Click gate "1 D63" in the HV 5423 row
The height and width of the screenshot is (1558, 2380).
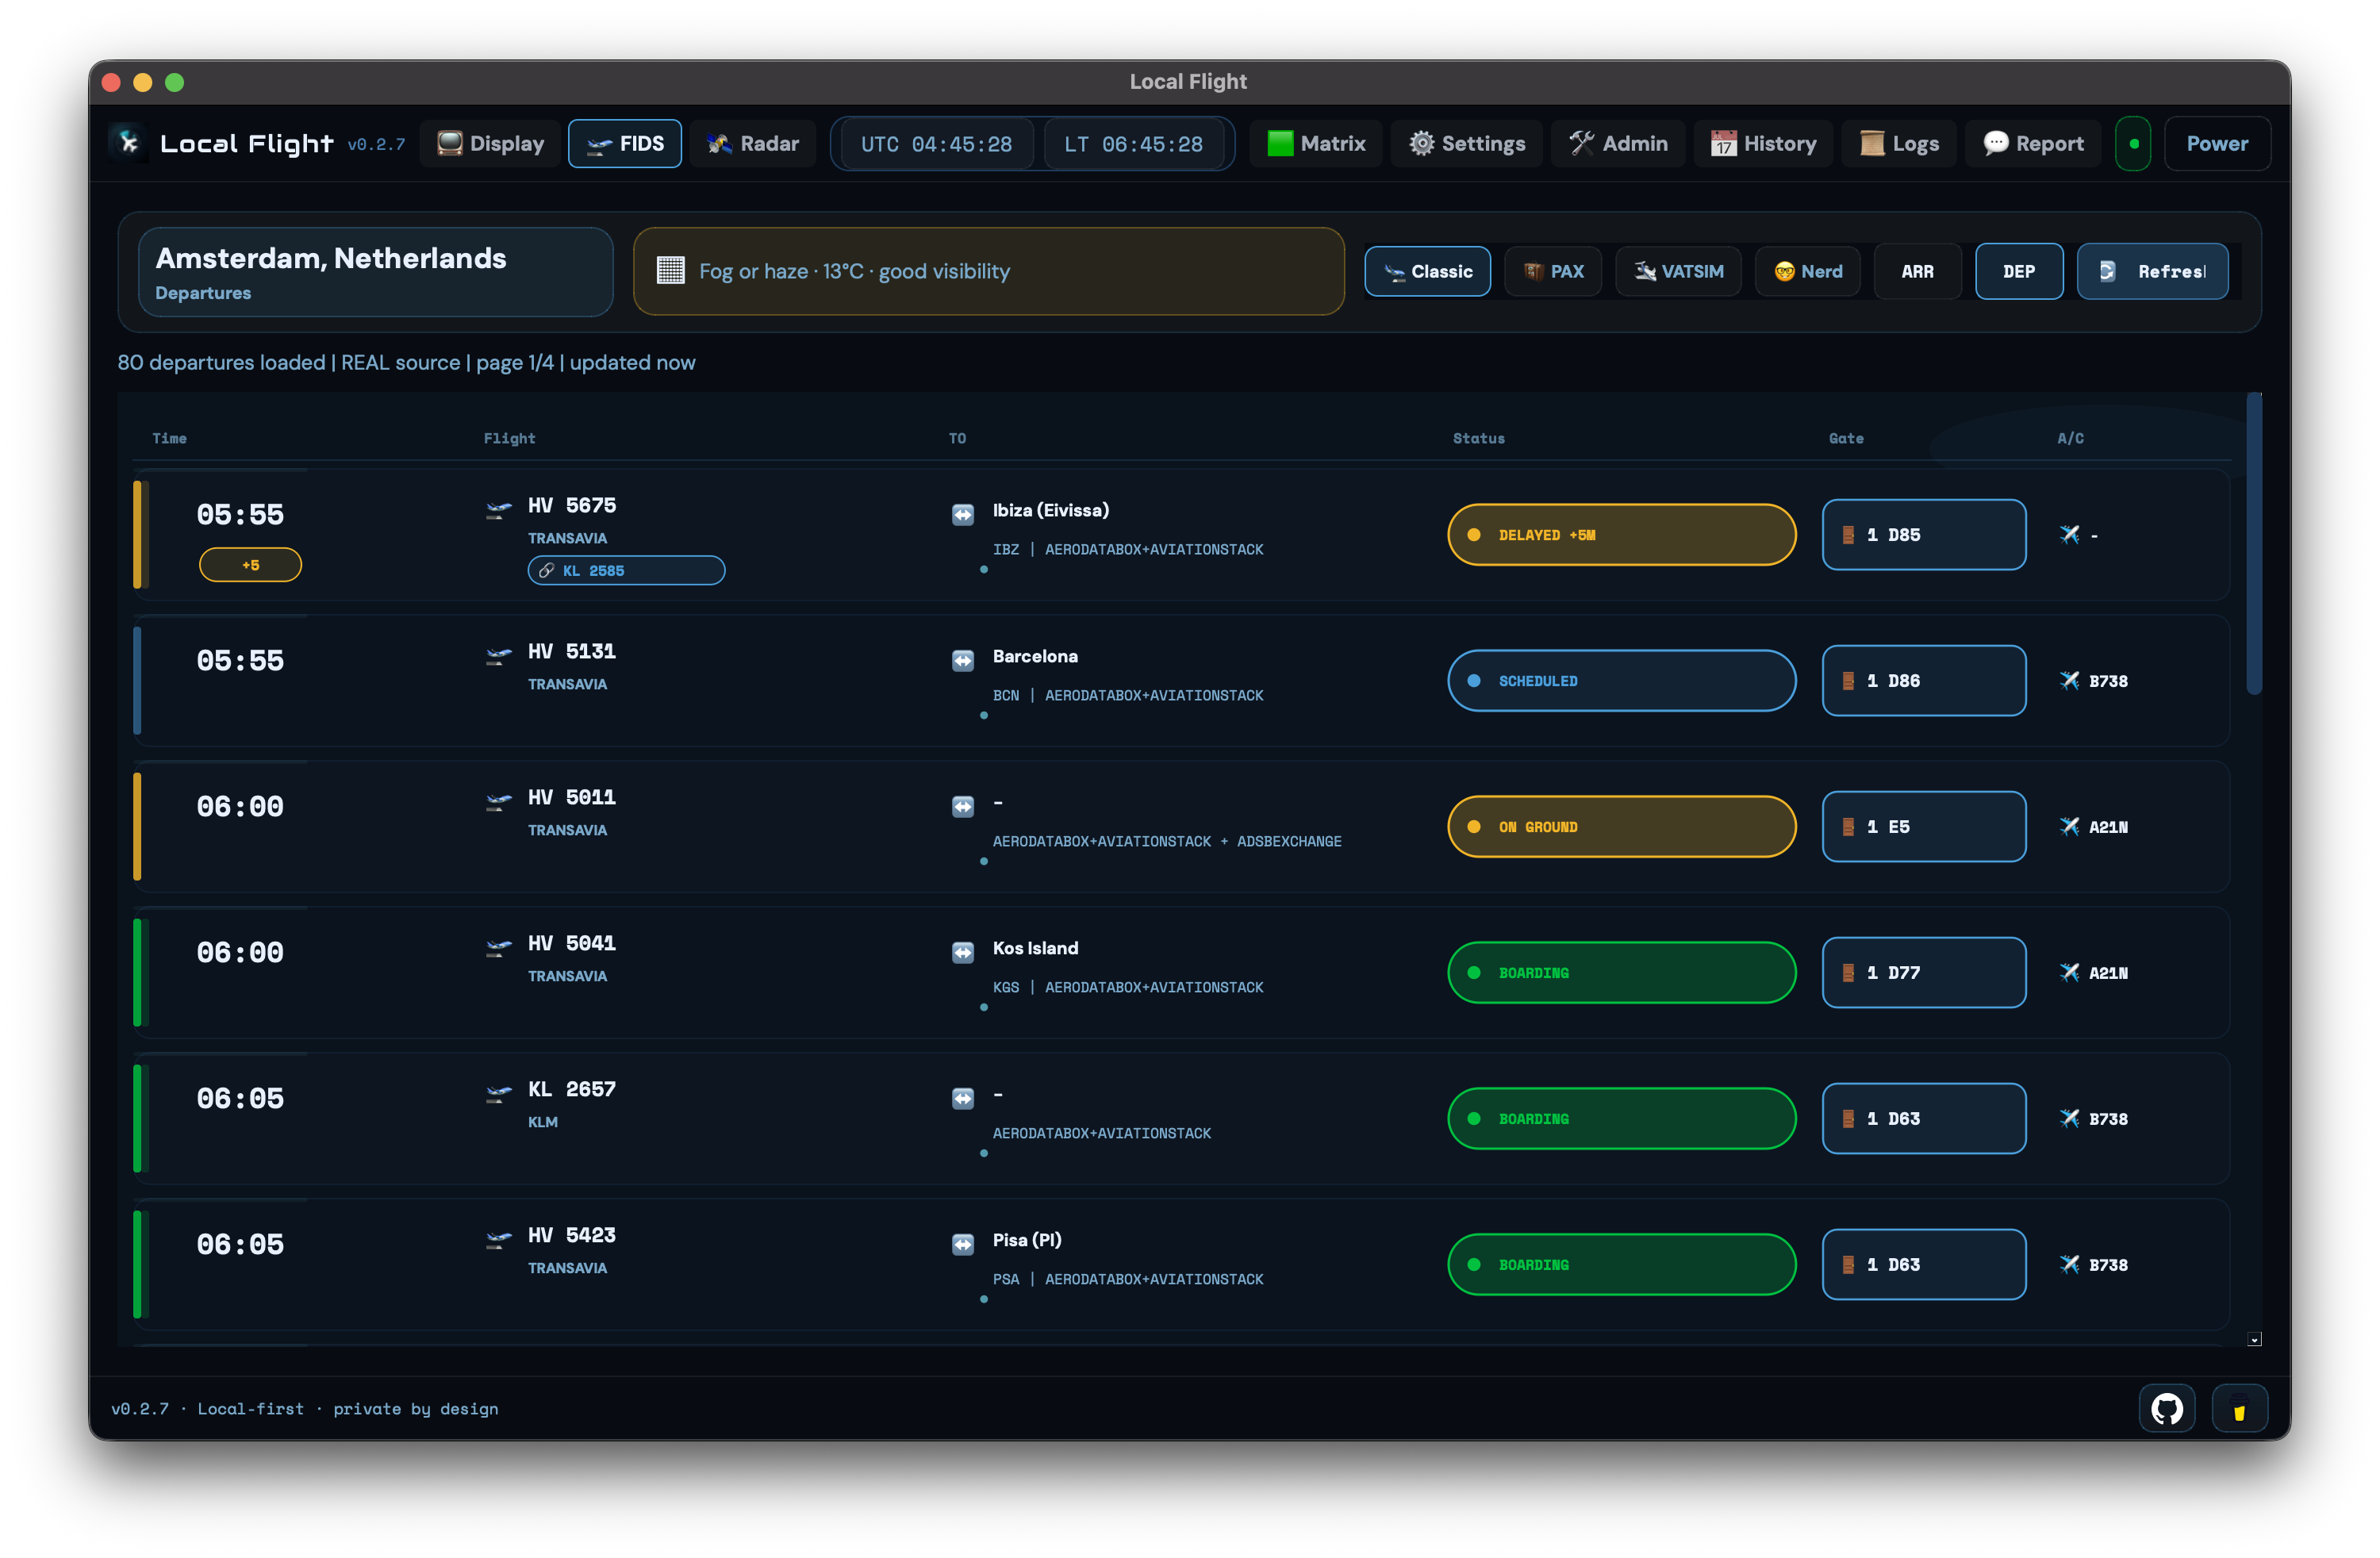coord(1923,1264)
